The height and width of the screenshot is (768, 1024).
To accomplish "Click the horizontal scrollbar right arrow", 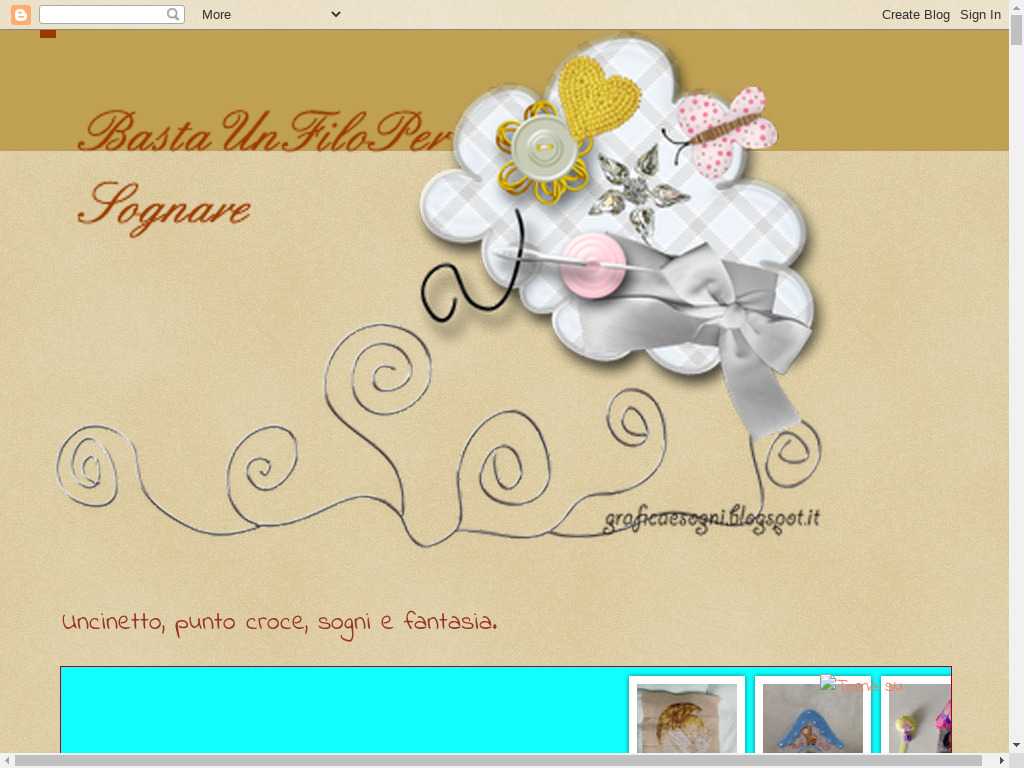I will tap(1002, 760).
